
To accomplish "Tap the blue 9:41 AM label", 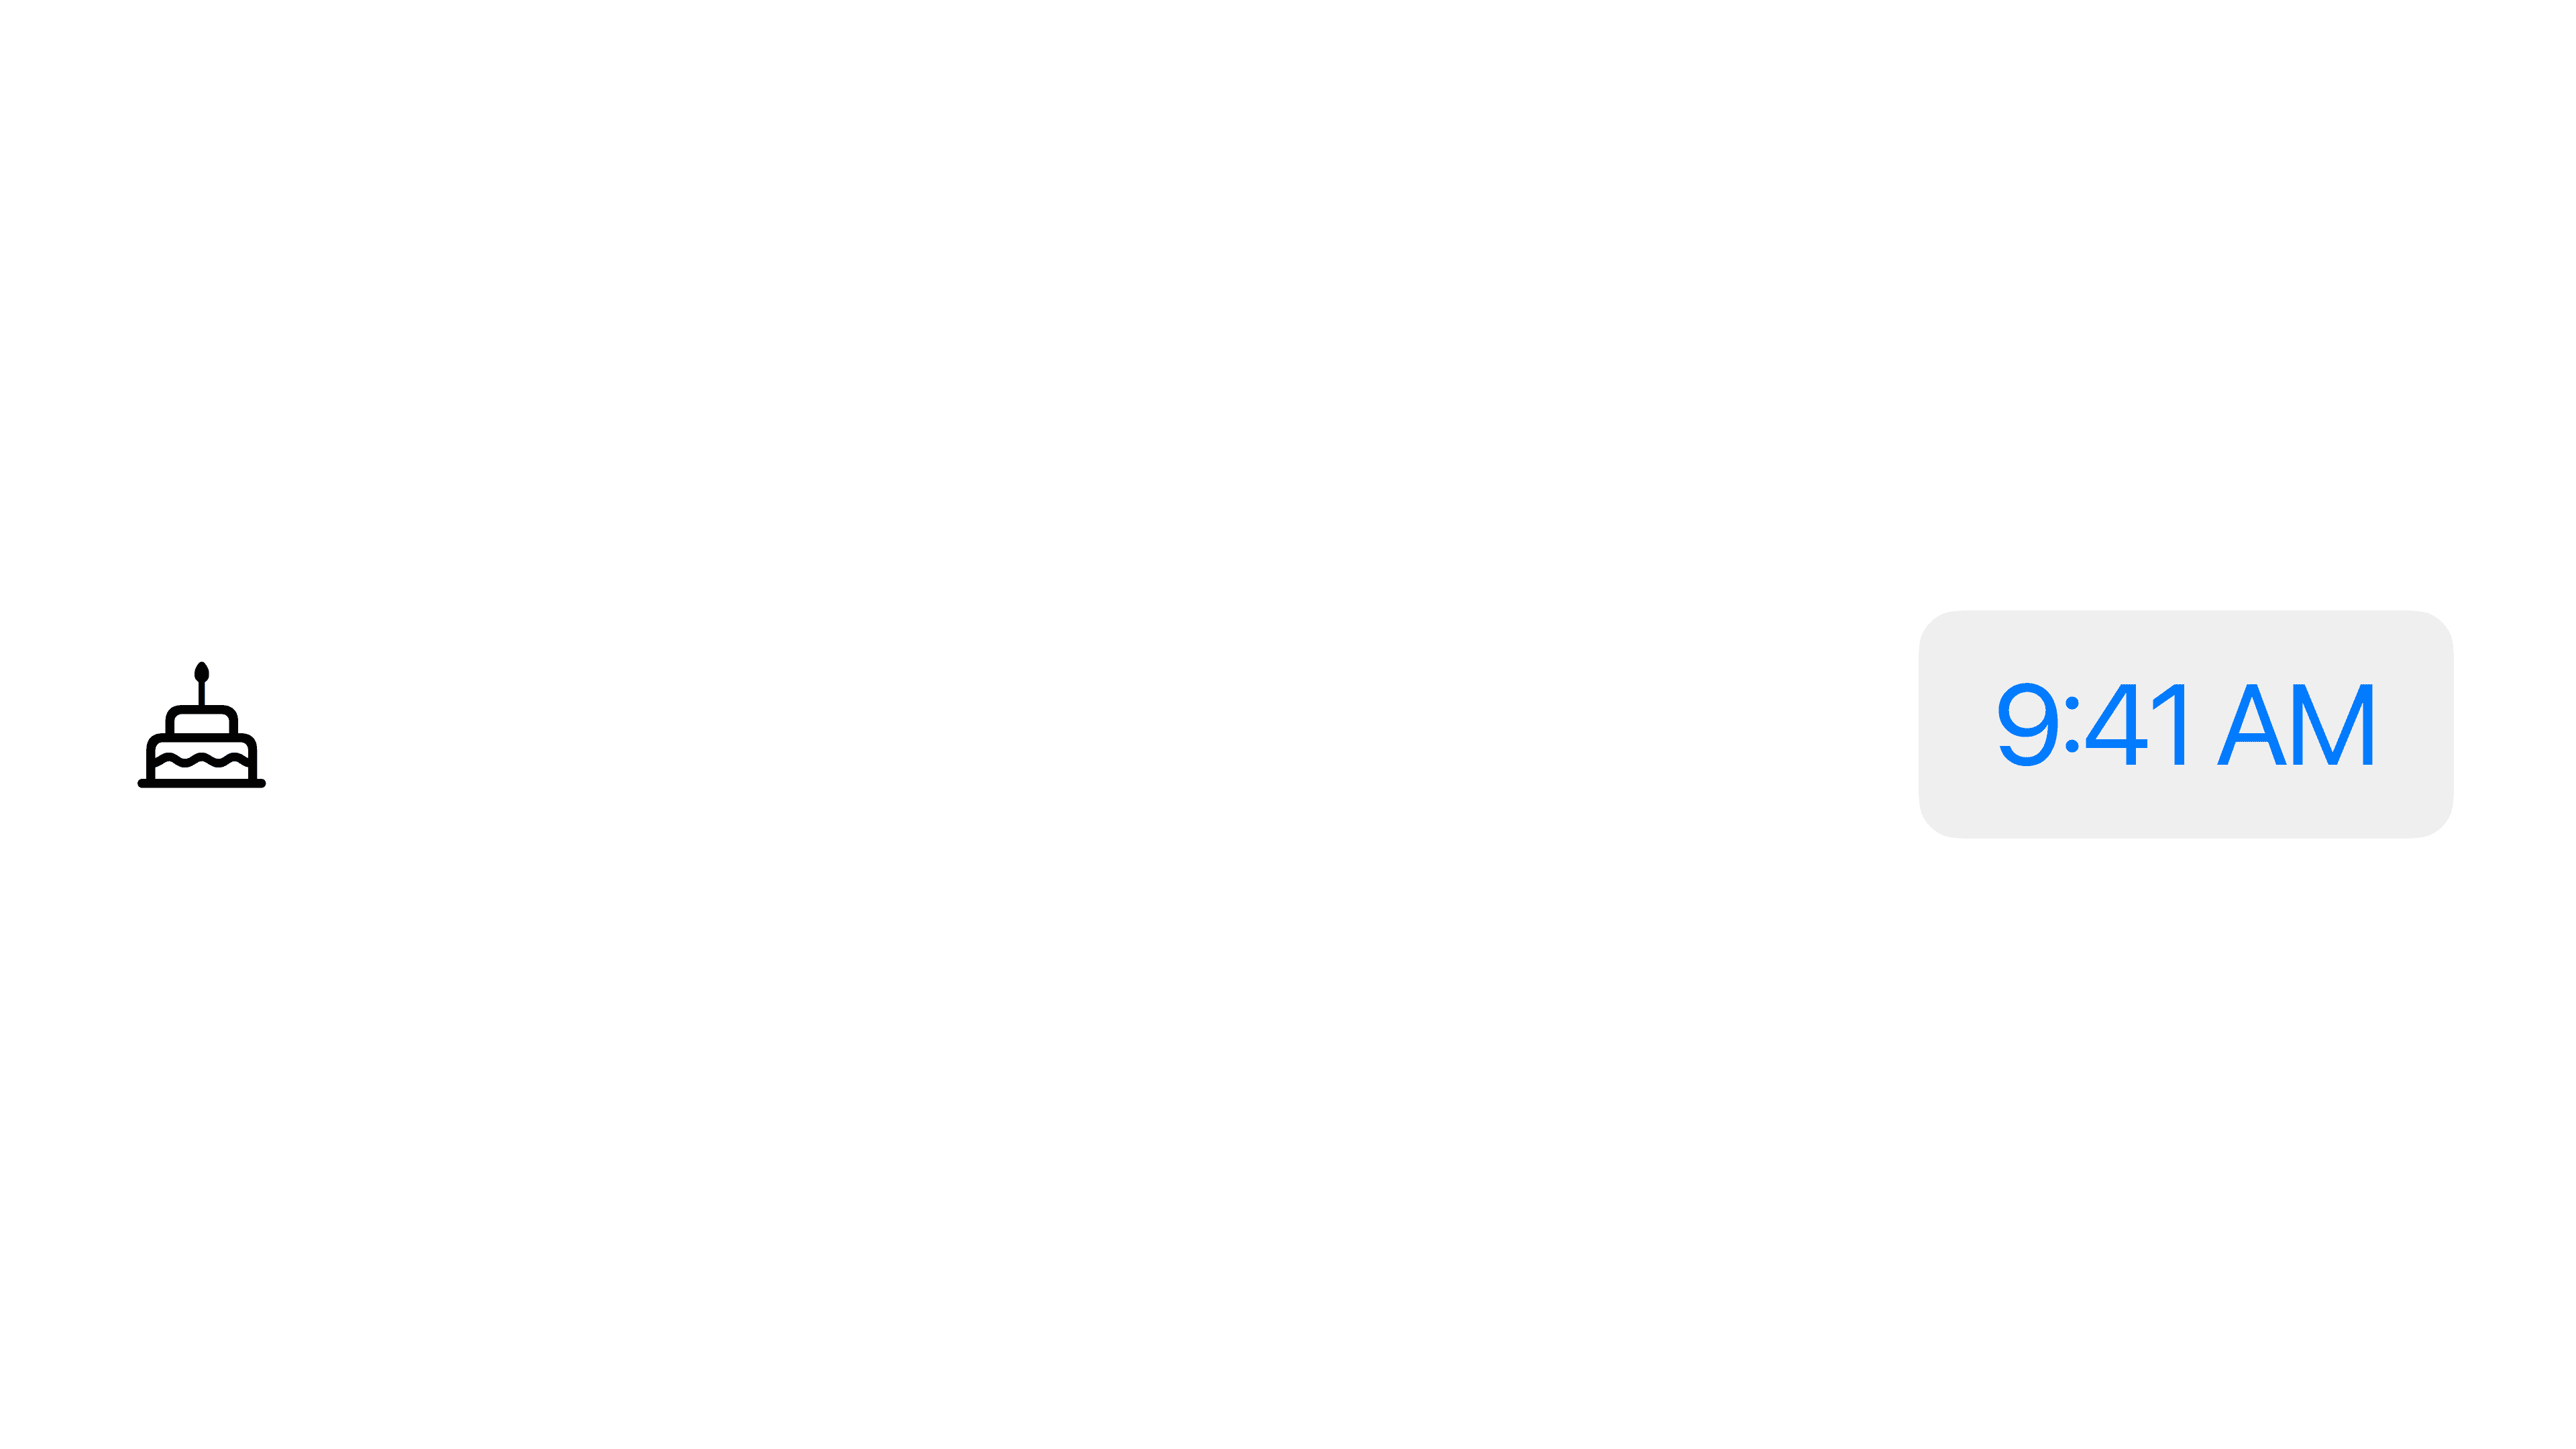I will 2185,724.
